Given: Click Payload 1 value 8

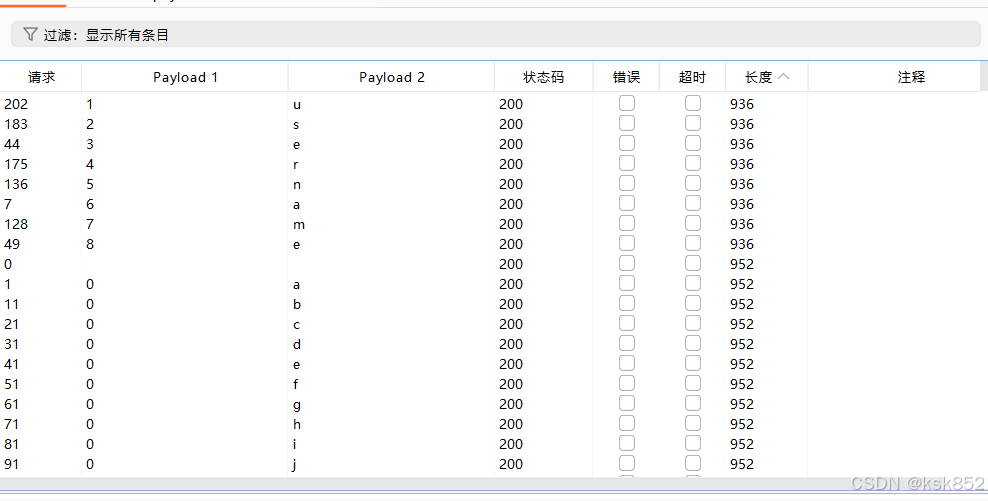Looking at the screenshot, I should click(90, 244).
